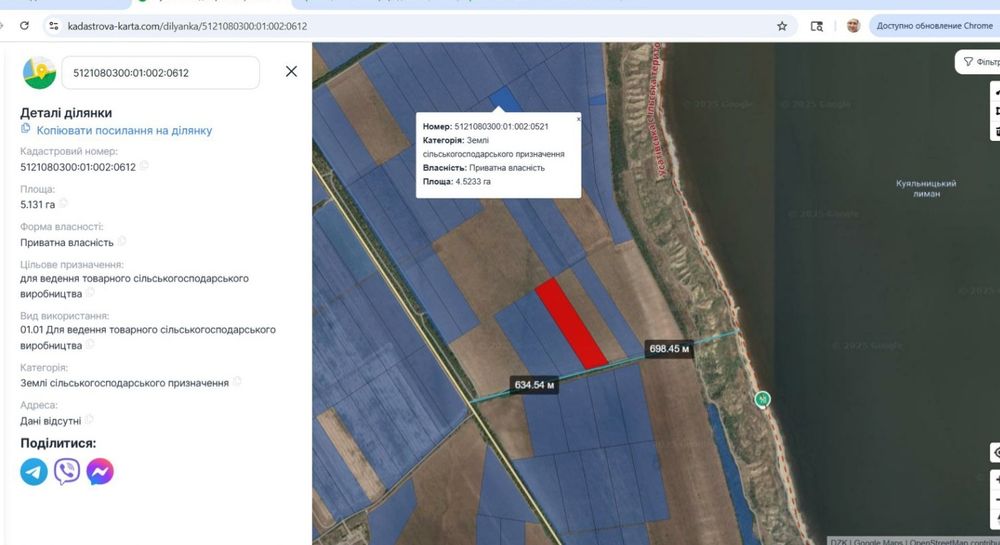
Task: Click the 'Деталі ділянки' heading
Action: (x=66, y=113)
